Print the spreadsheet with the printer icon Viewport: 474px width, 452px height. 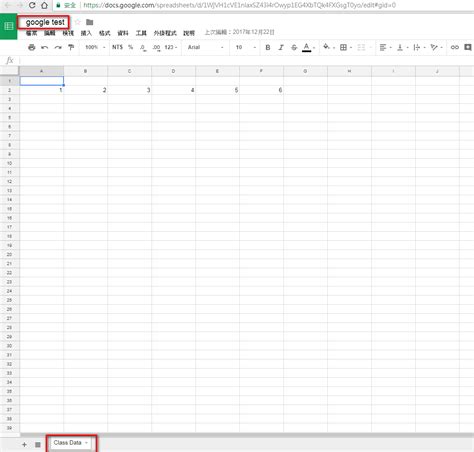pyautogui.click(x=32, y=47)
